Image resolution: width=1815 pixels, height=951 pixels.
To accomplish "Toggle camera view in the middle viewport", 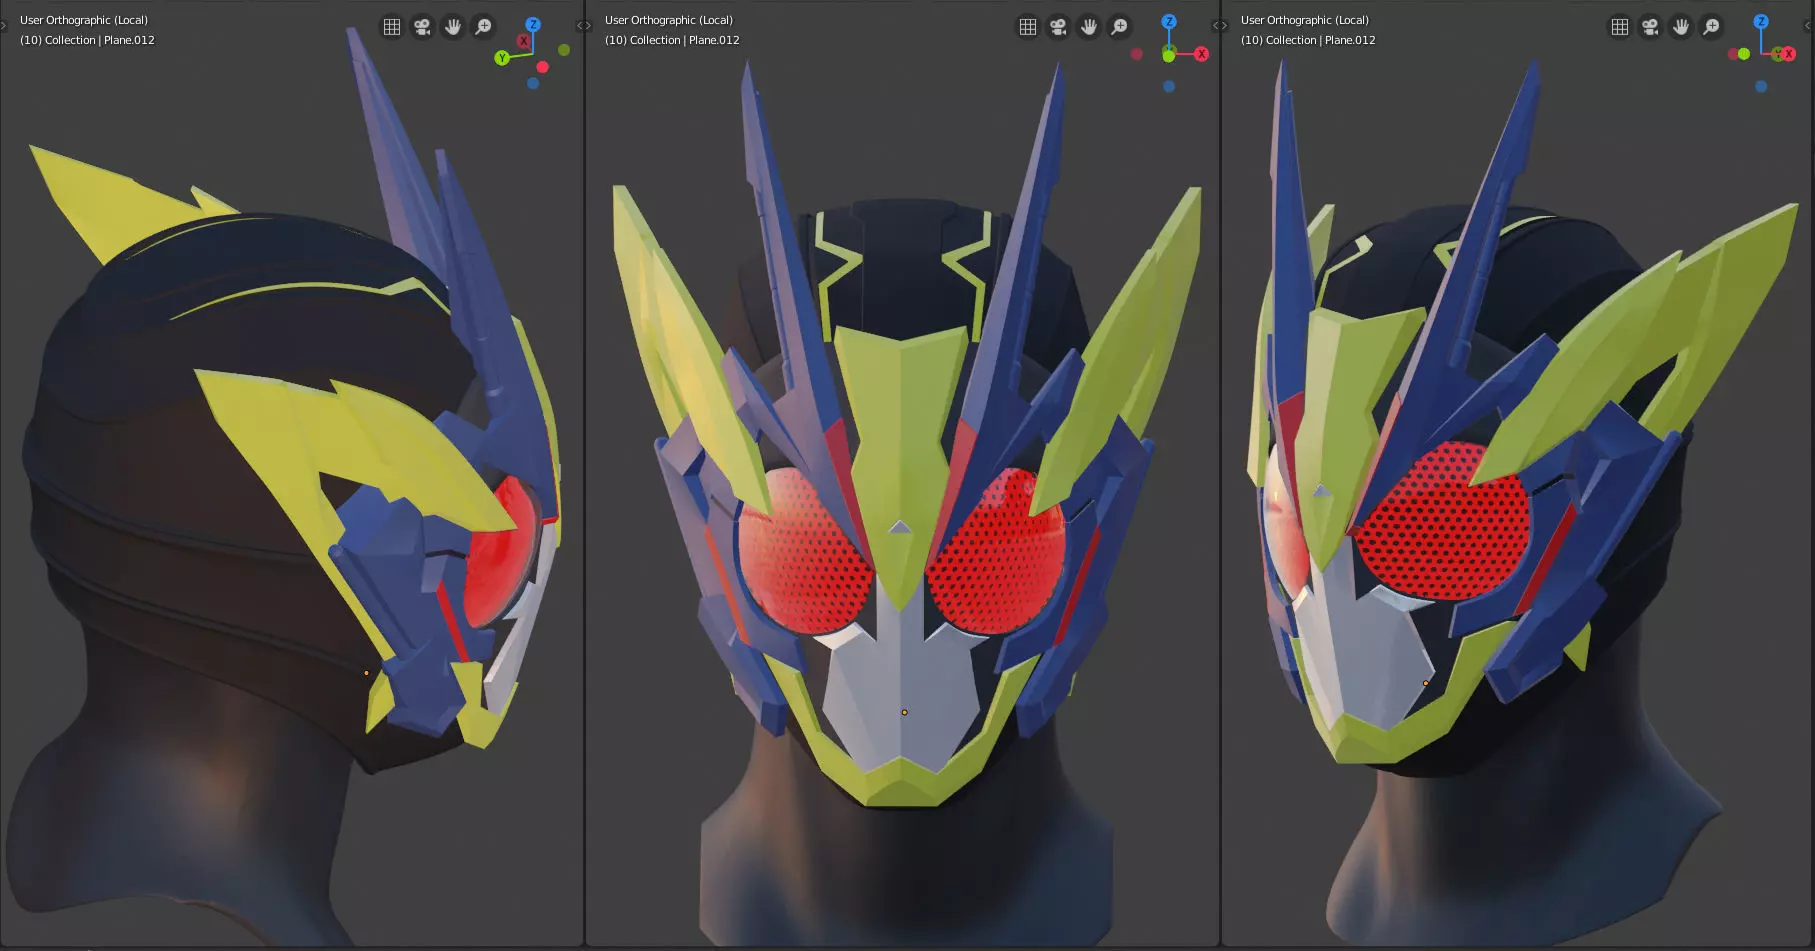I will coord(1059,27).
